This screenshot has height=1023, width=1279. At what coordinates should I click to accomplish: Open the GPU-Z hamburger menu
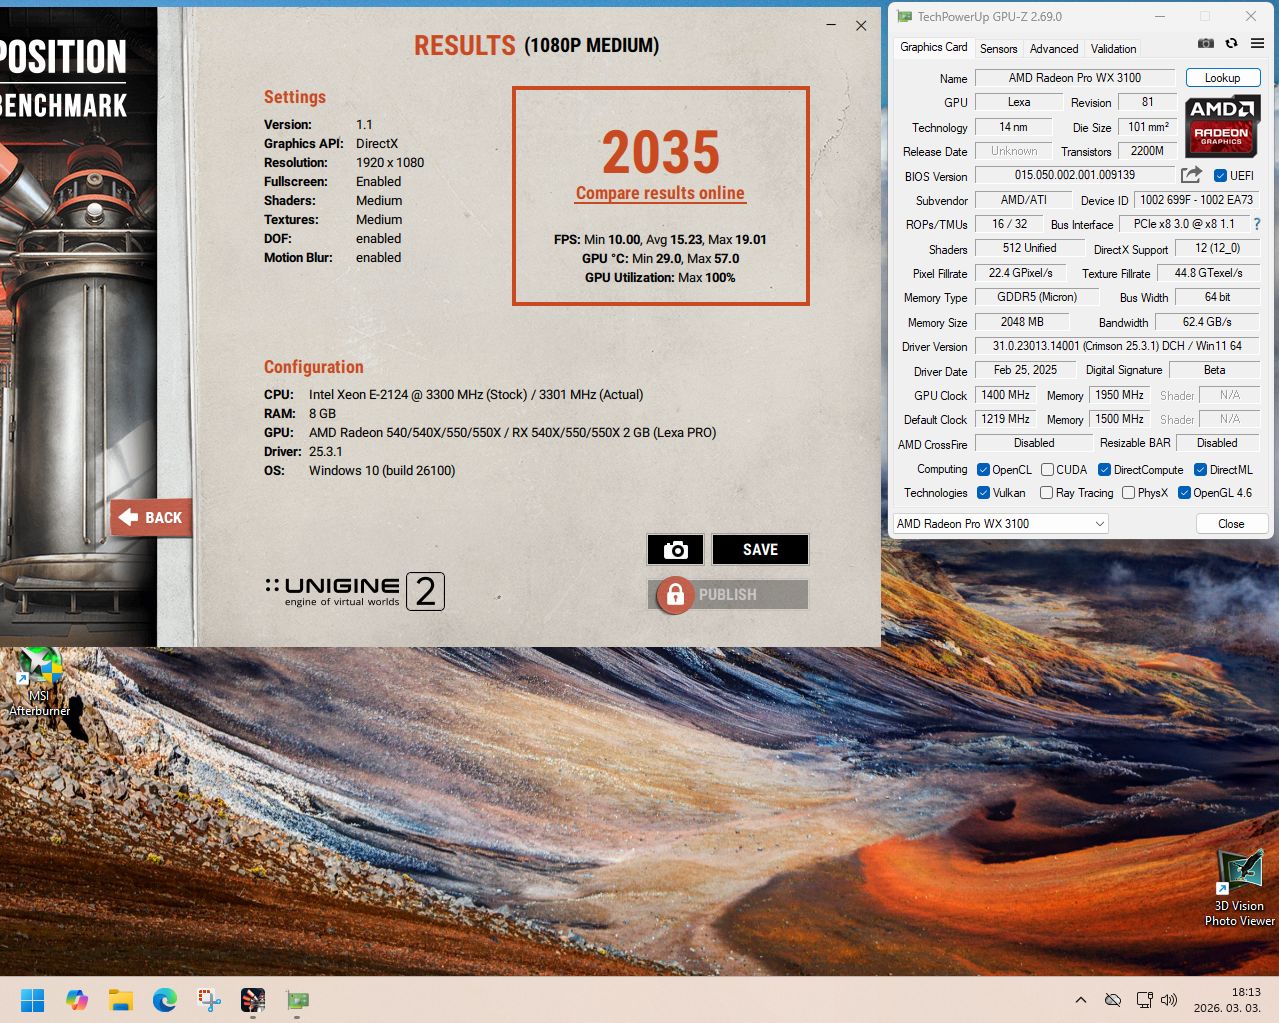click(1257, 43)
